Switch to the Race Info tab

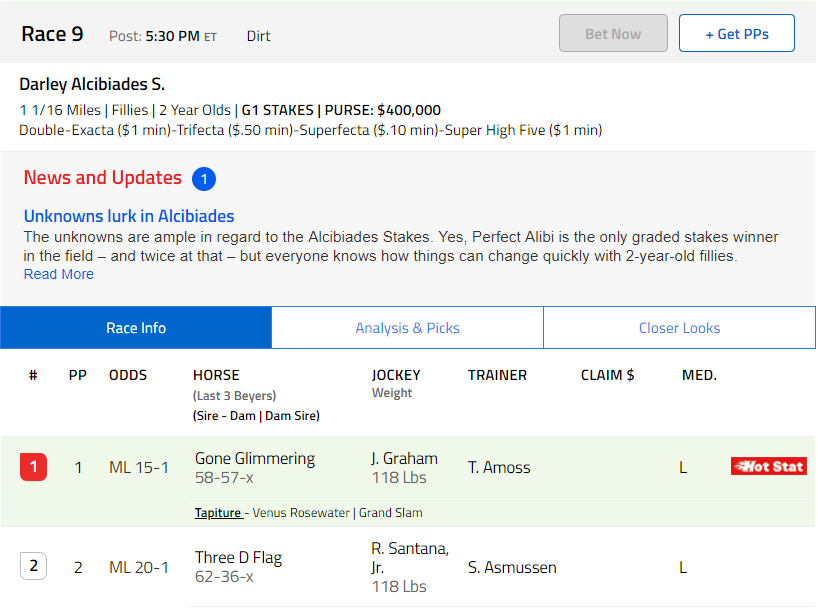coord(136,328)
